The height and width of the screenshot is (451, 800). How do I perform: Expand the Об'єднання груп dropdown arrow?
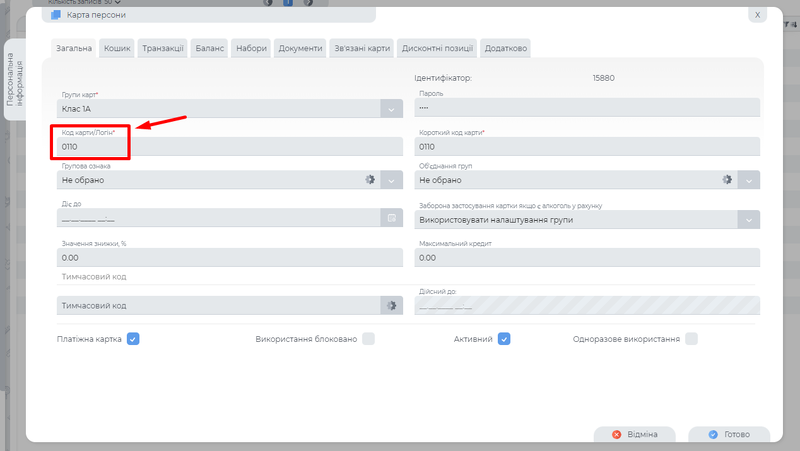tap(748, 180)
